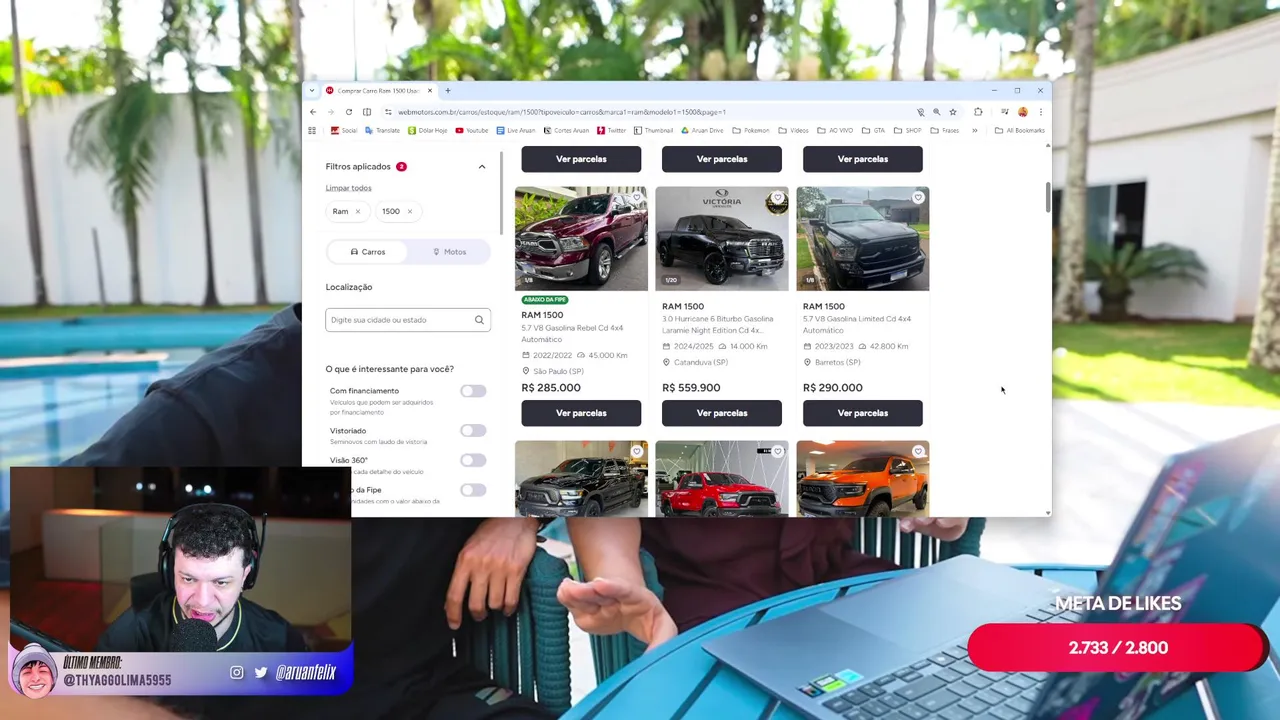Open the RAM 1500 Limited photo

[863, 238]
